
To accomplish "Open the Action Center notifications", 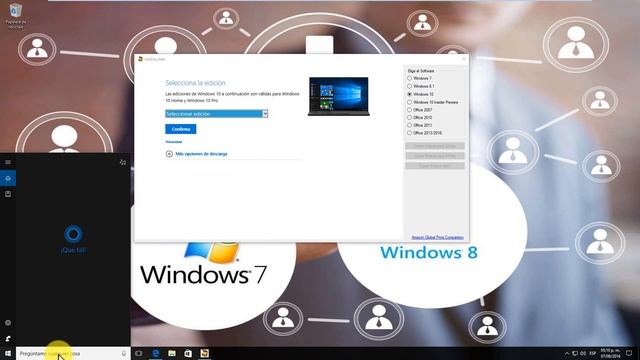I will 629,353.
